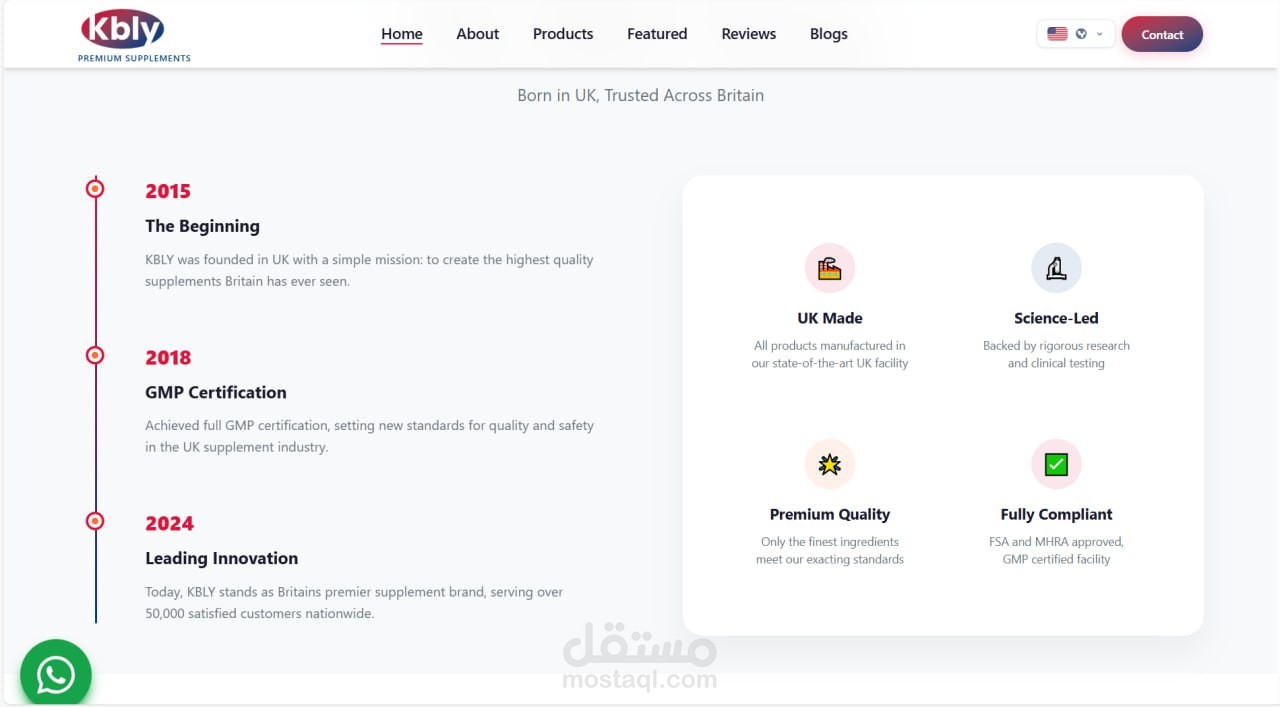The image size is (1280, 707).
Task: Click "All products manufactured in" description
Action: pyautogui.click(x=830, y=354)
